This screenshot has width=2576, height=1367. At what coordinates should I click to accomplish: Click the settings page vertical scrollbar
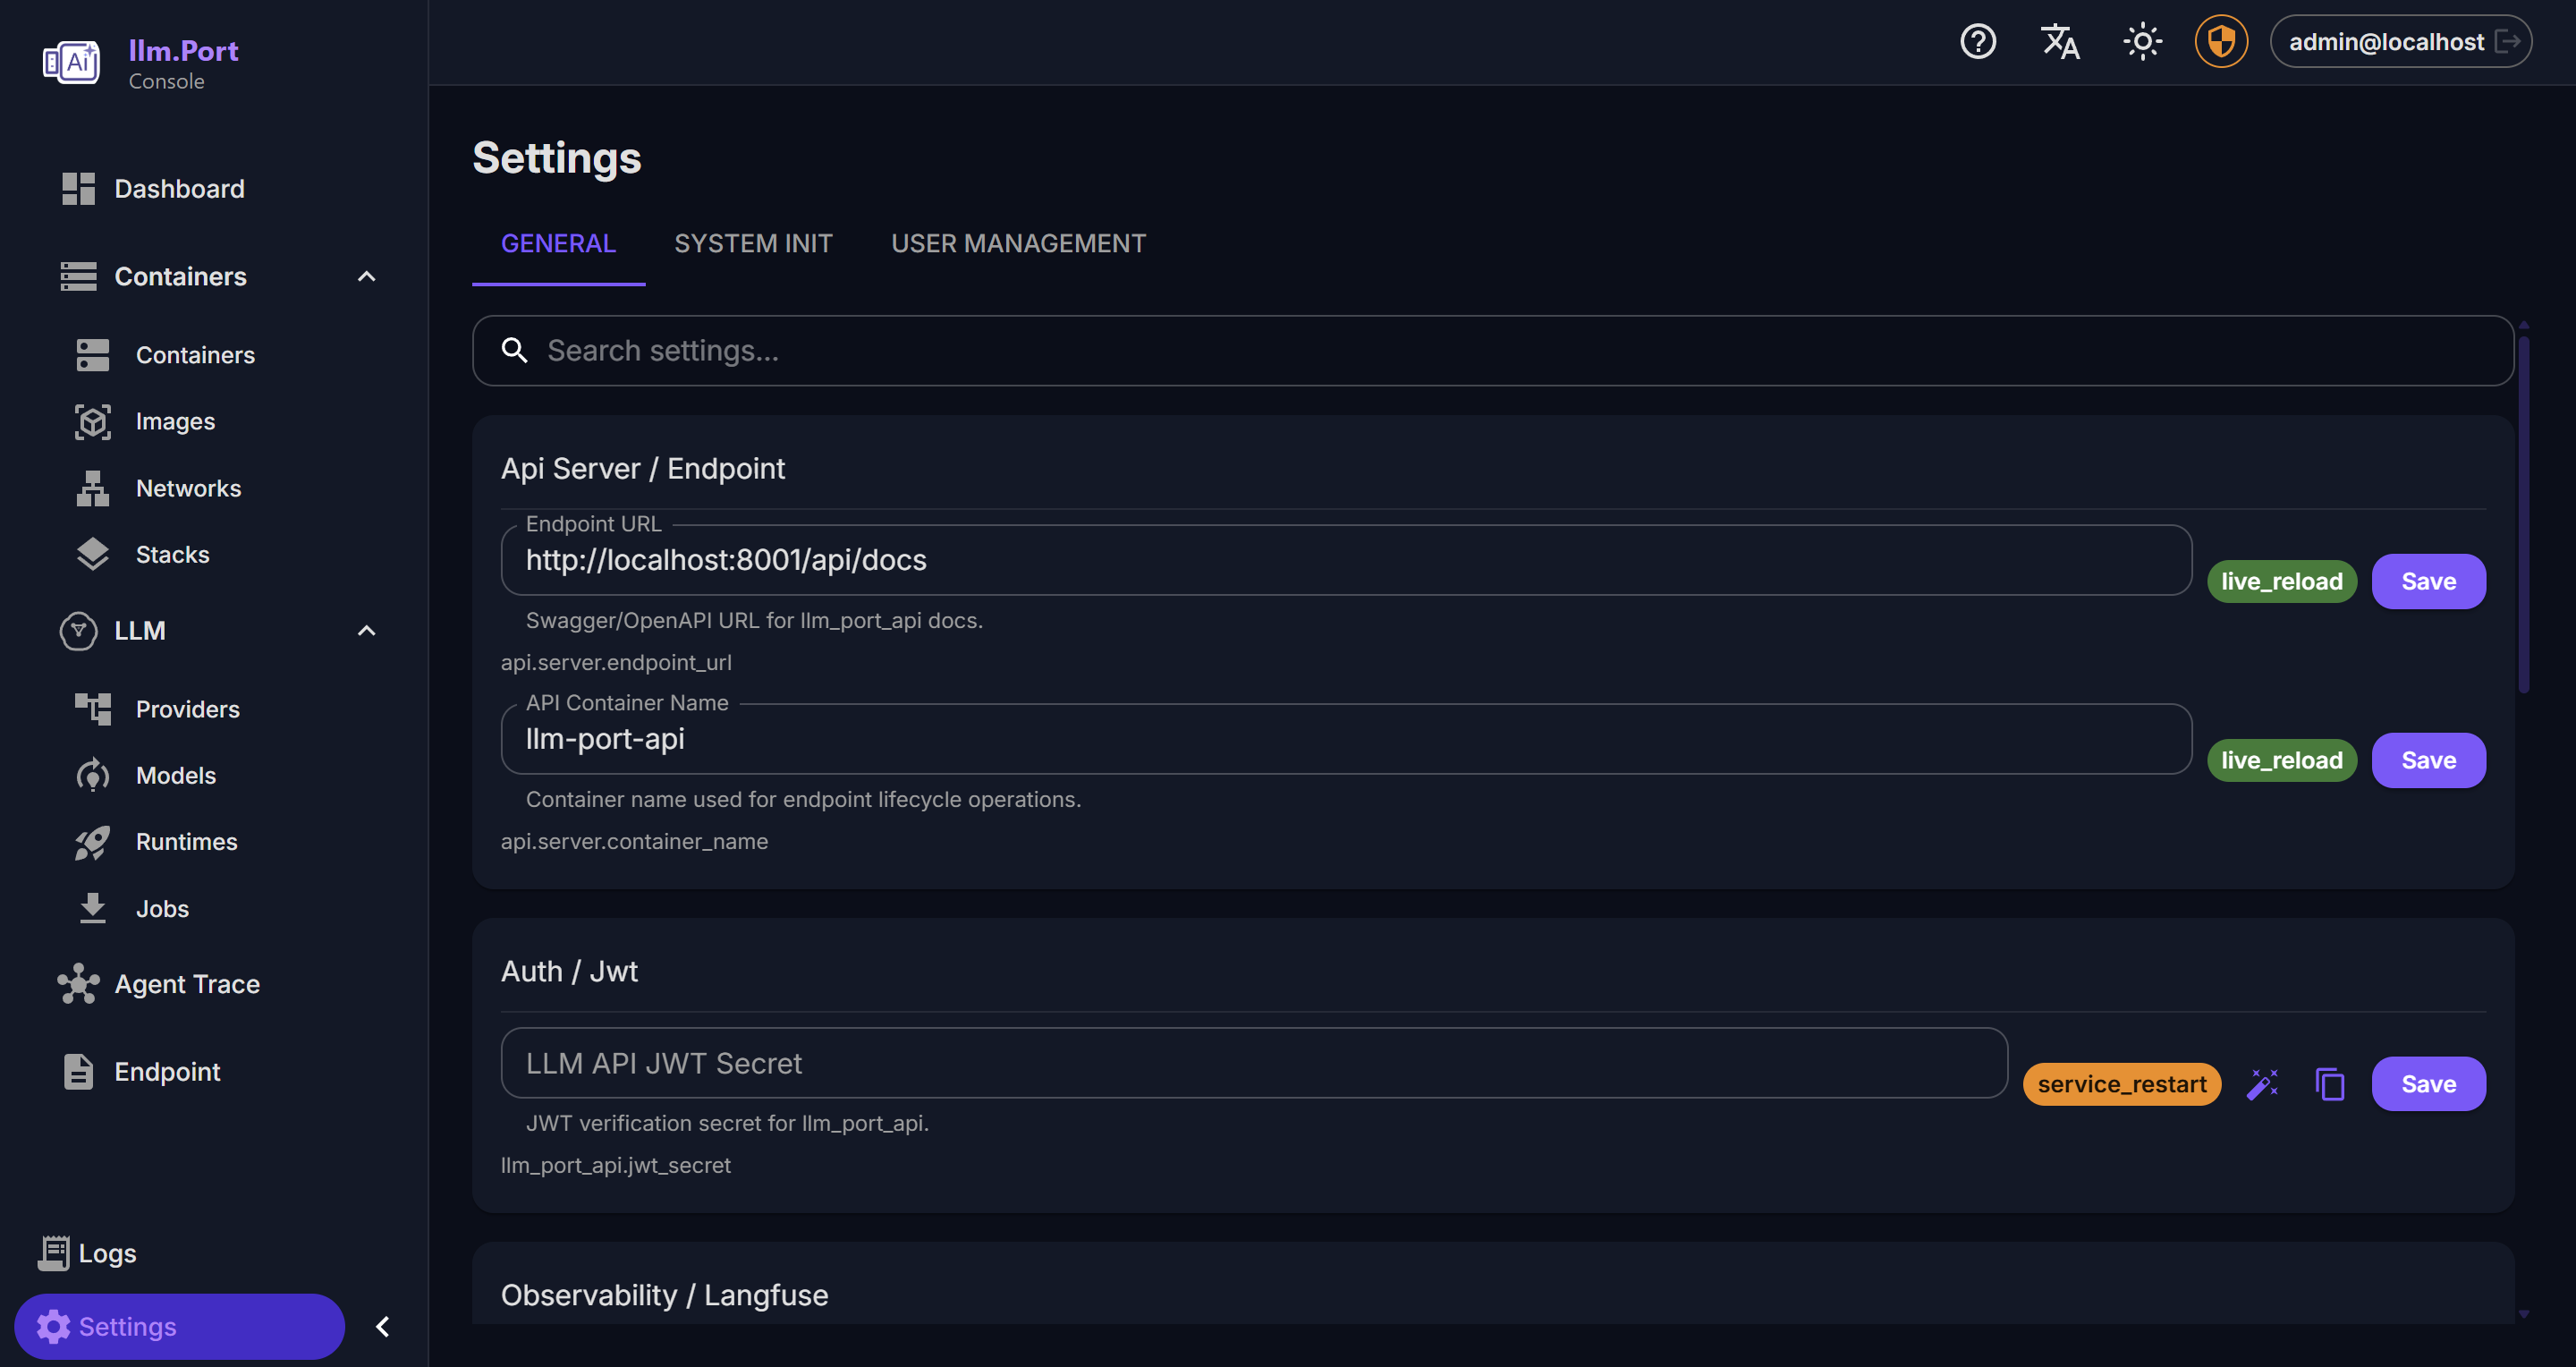[x=2523, y=515]
